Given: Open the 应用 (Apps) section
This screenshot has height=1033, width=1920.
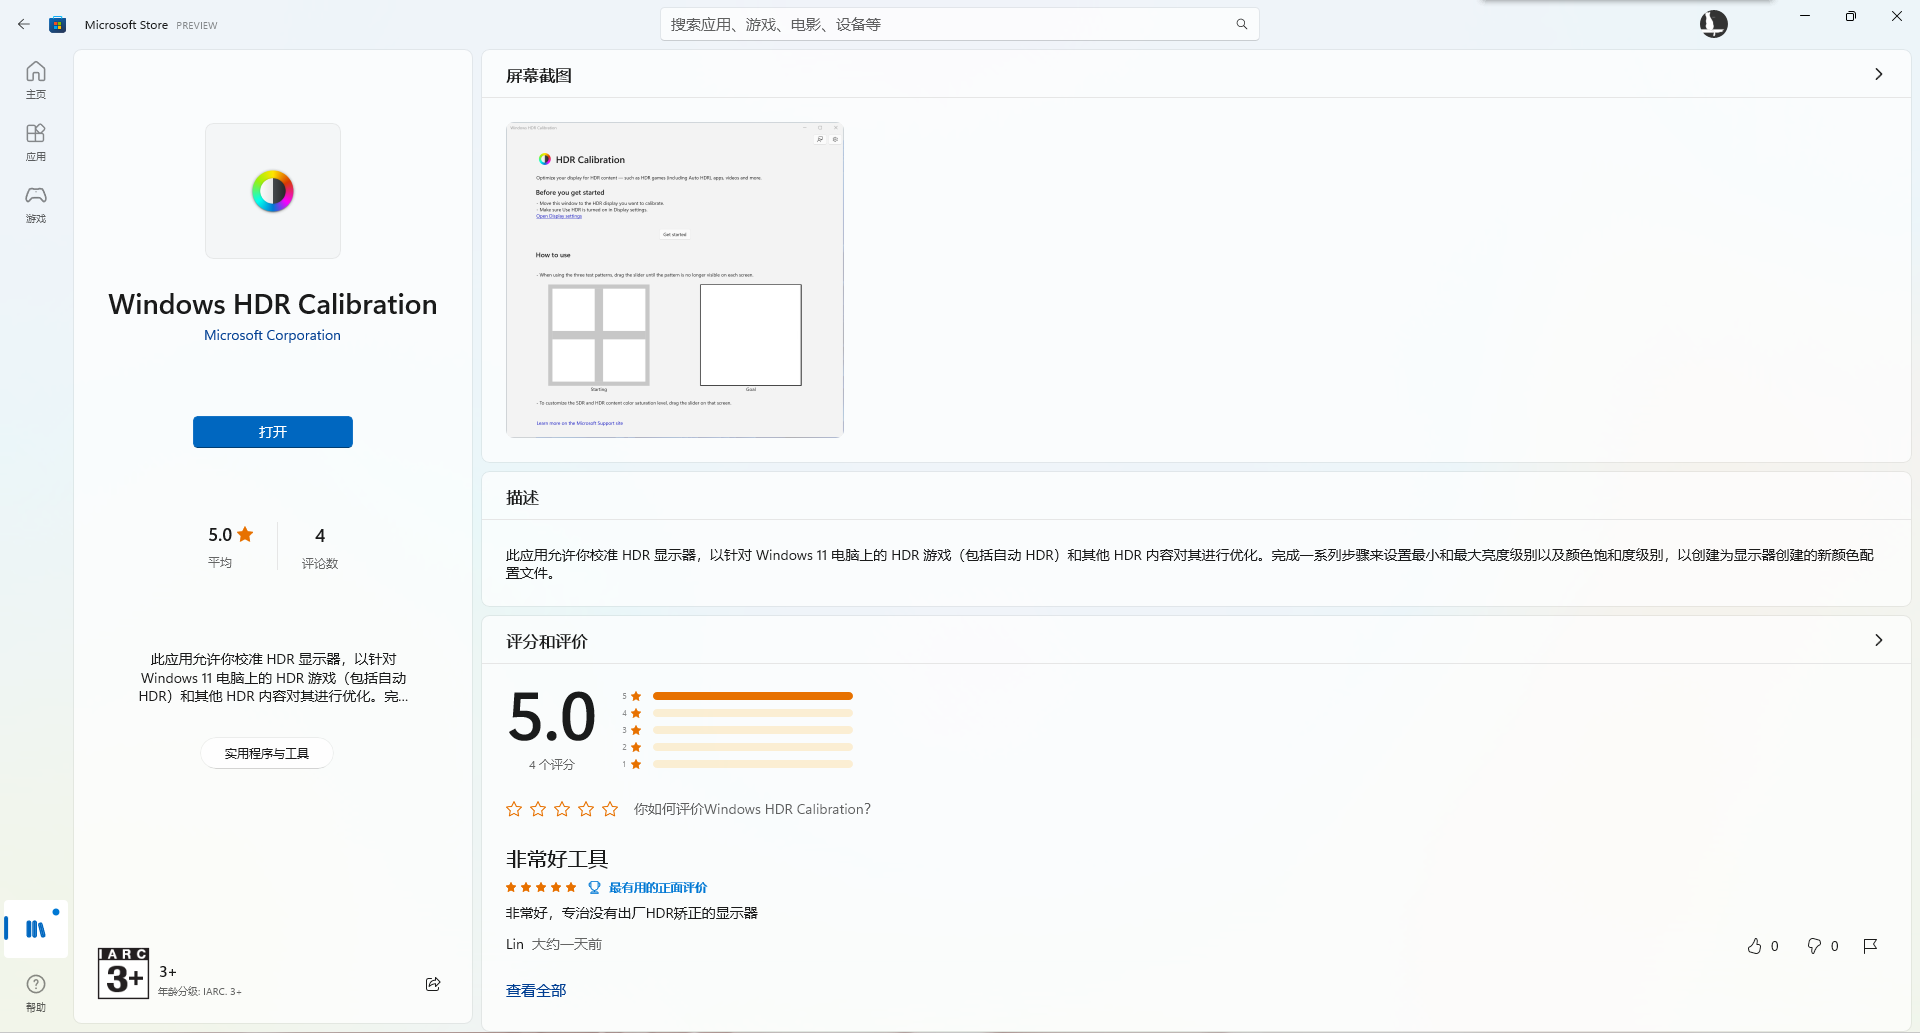Looking at the screenshot, I should [35, 141].
